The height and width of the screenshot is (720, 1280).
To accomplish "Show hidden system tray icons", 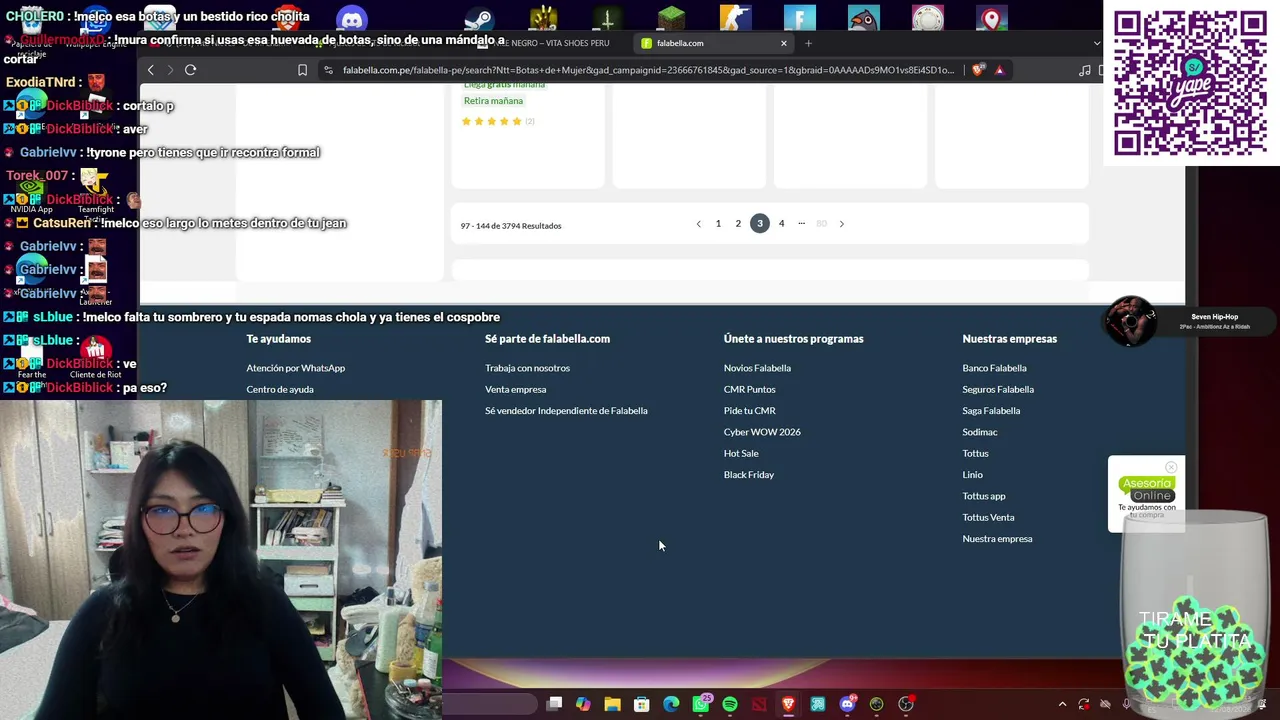I will [x=1062, y=704].
